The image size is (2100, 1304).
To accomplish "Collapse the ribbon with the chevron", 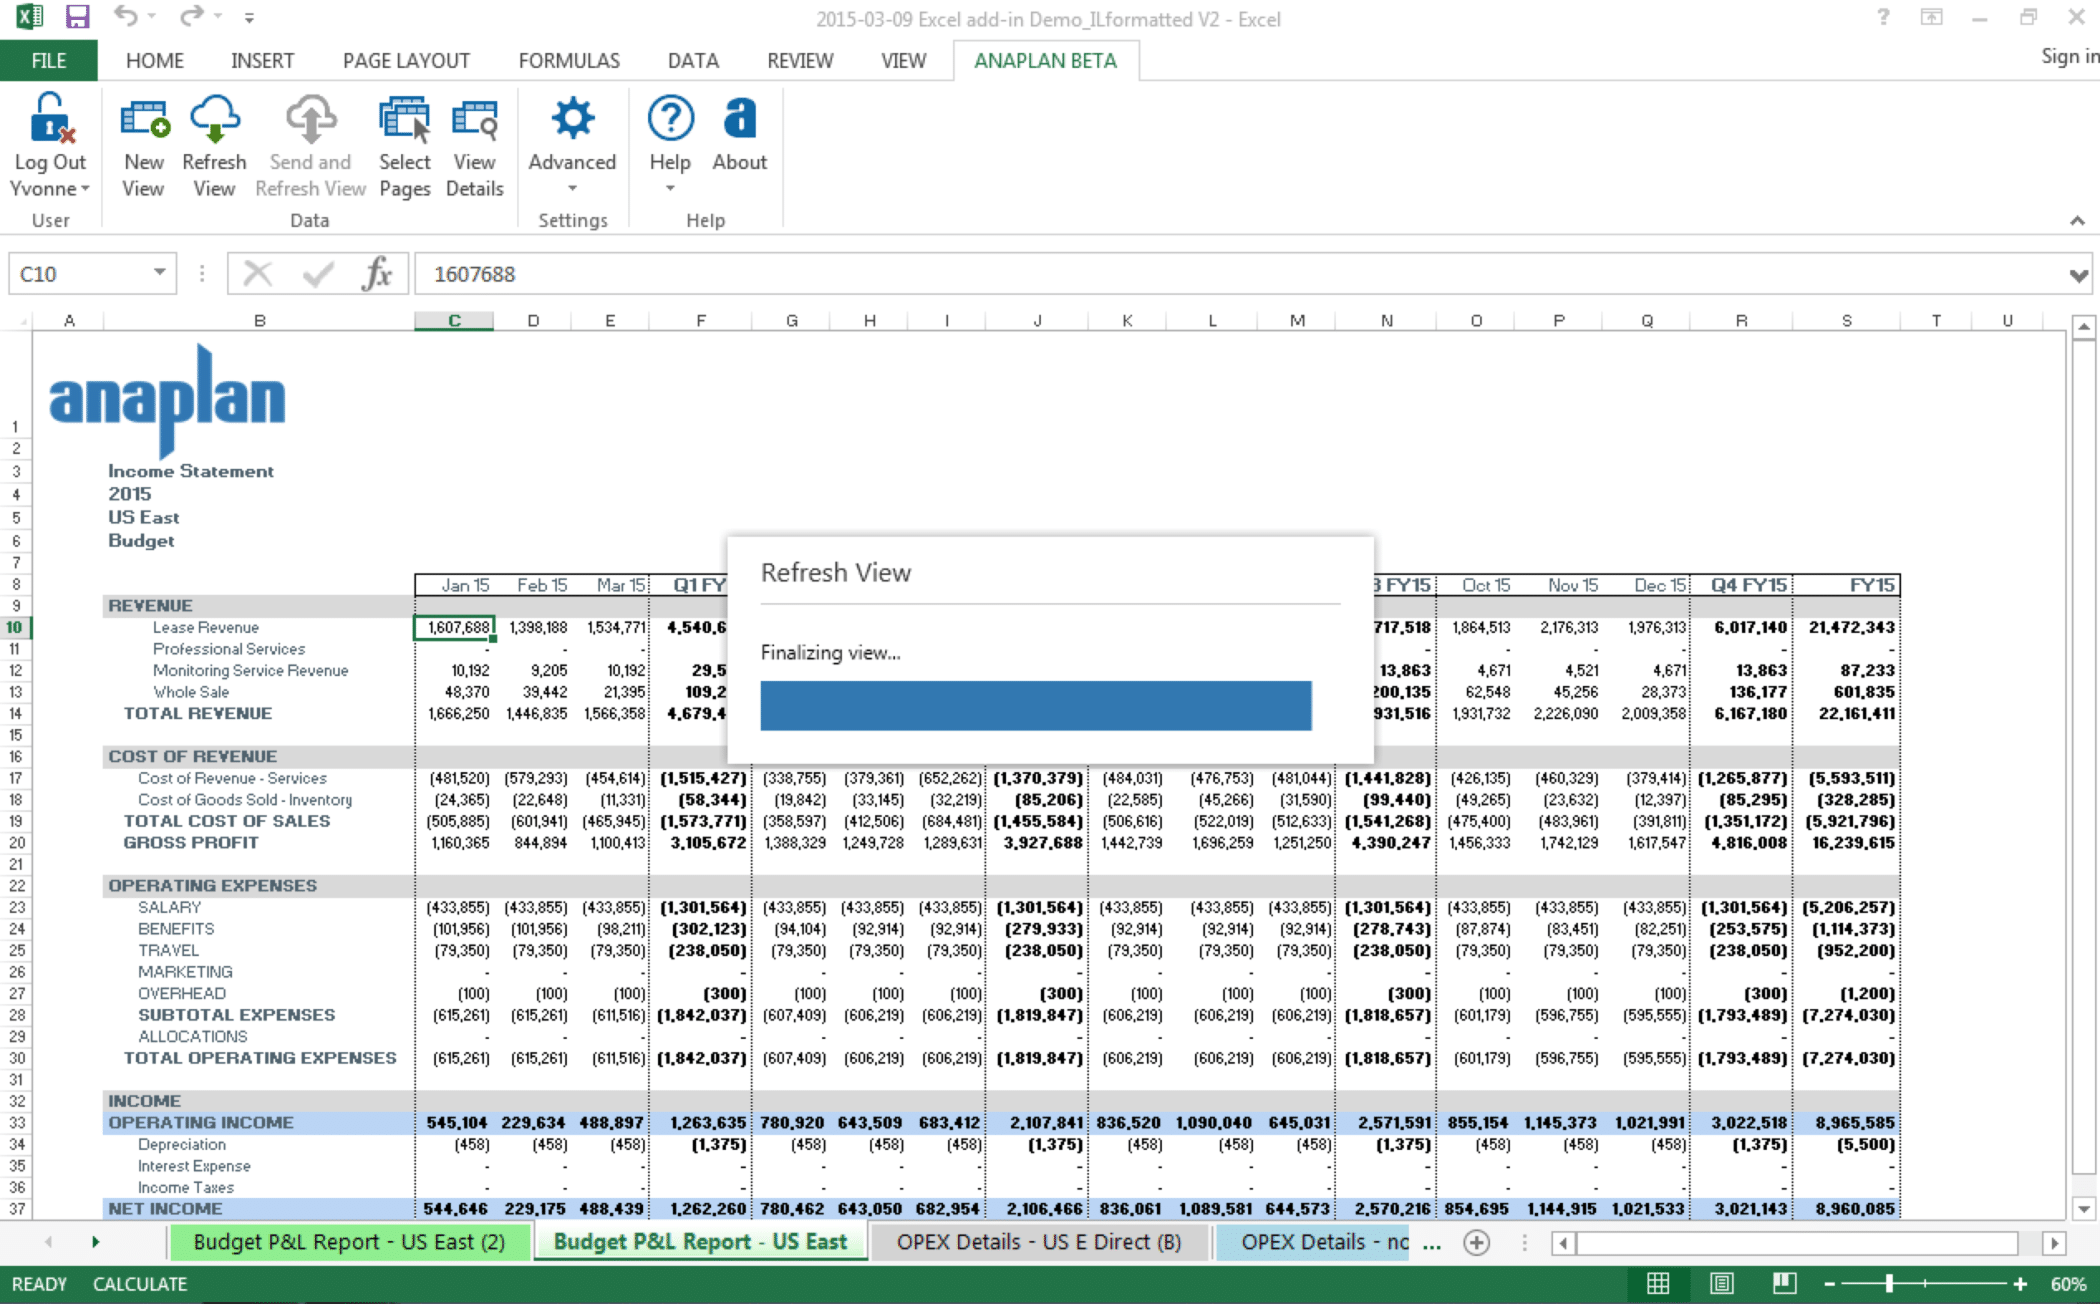I will pos(2077,220).
